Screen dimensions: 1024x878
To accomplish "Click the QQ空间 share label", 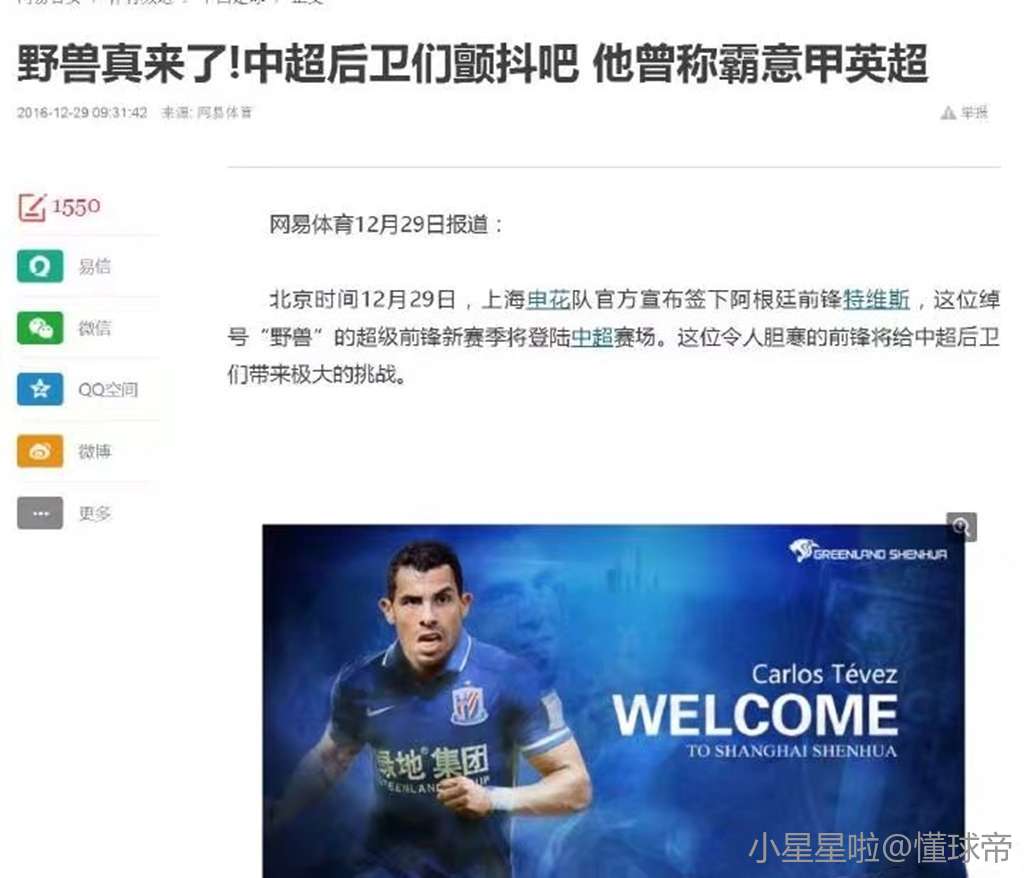I will click(x=108, y=390).
